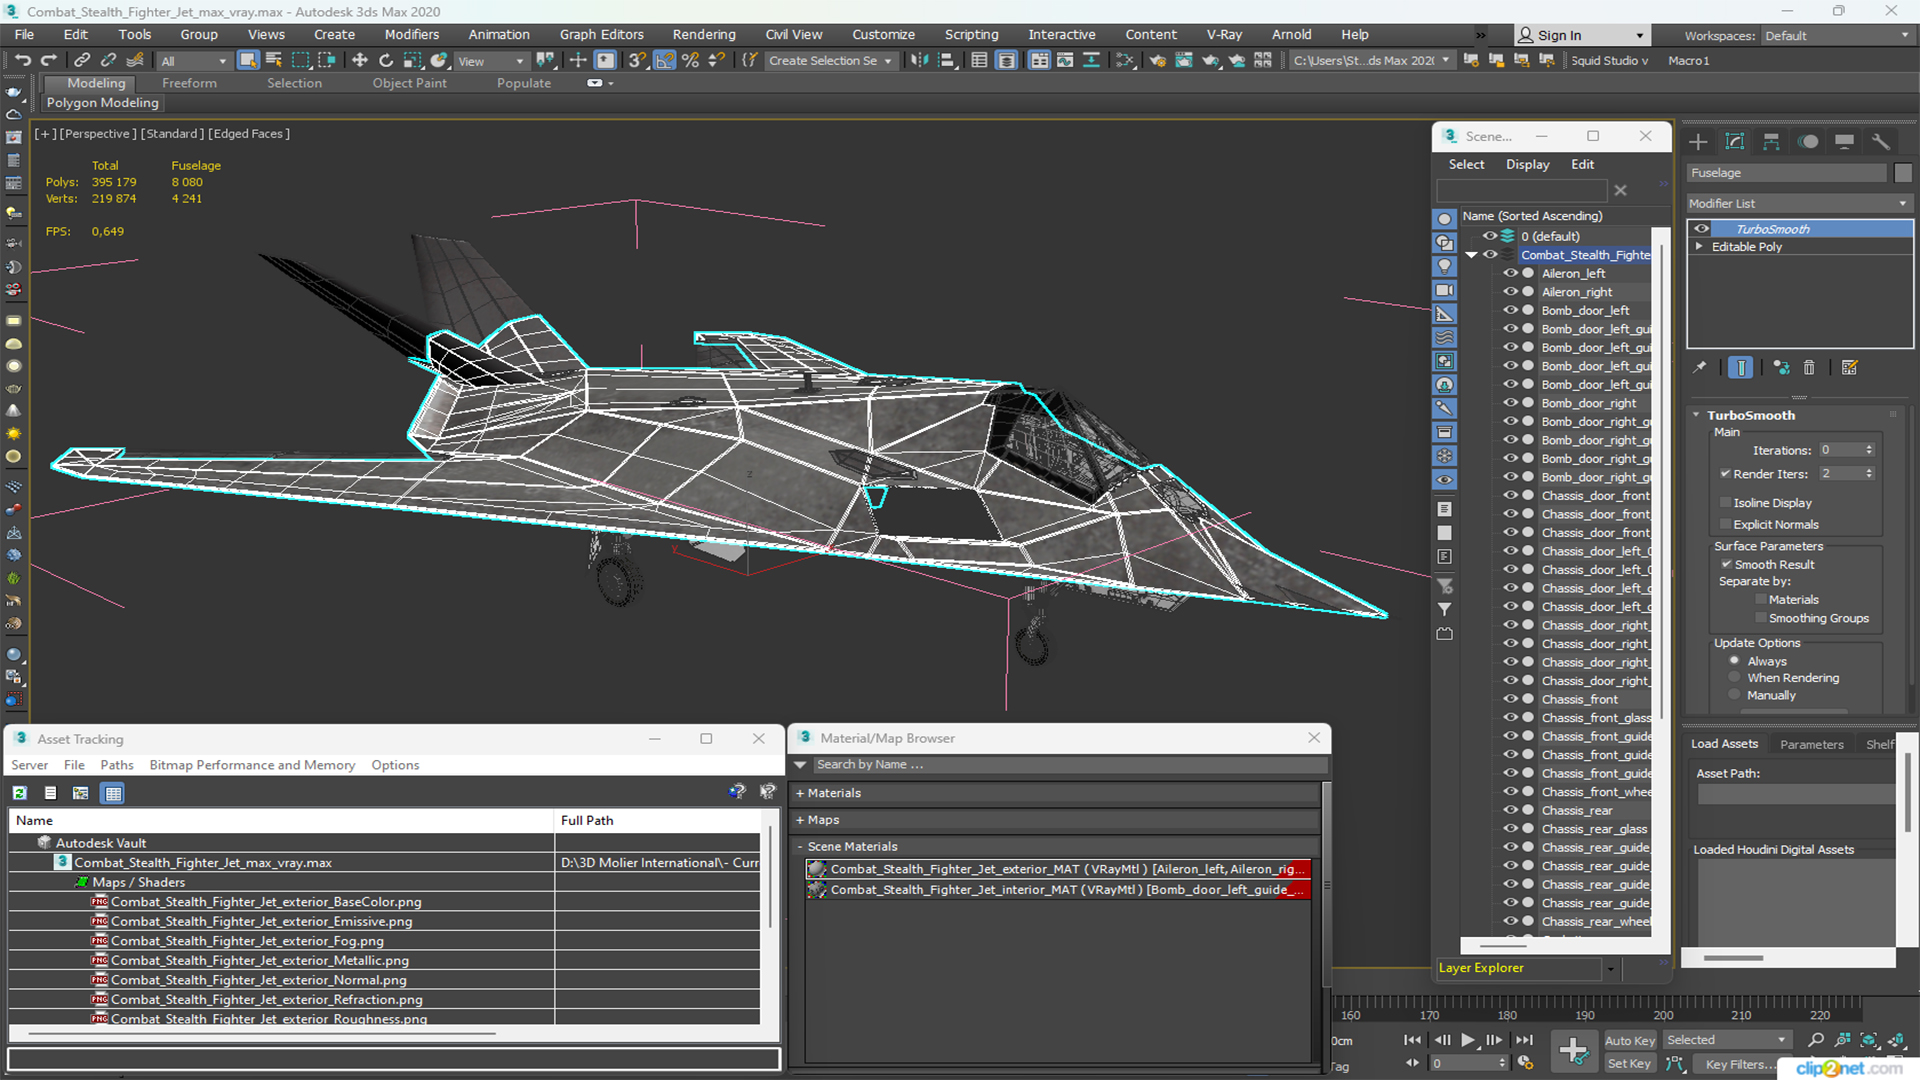Refresh the Asset Tracking list
This screenshot has height=1080, width=1920.
tap(19, 793)
